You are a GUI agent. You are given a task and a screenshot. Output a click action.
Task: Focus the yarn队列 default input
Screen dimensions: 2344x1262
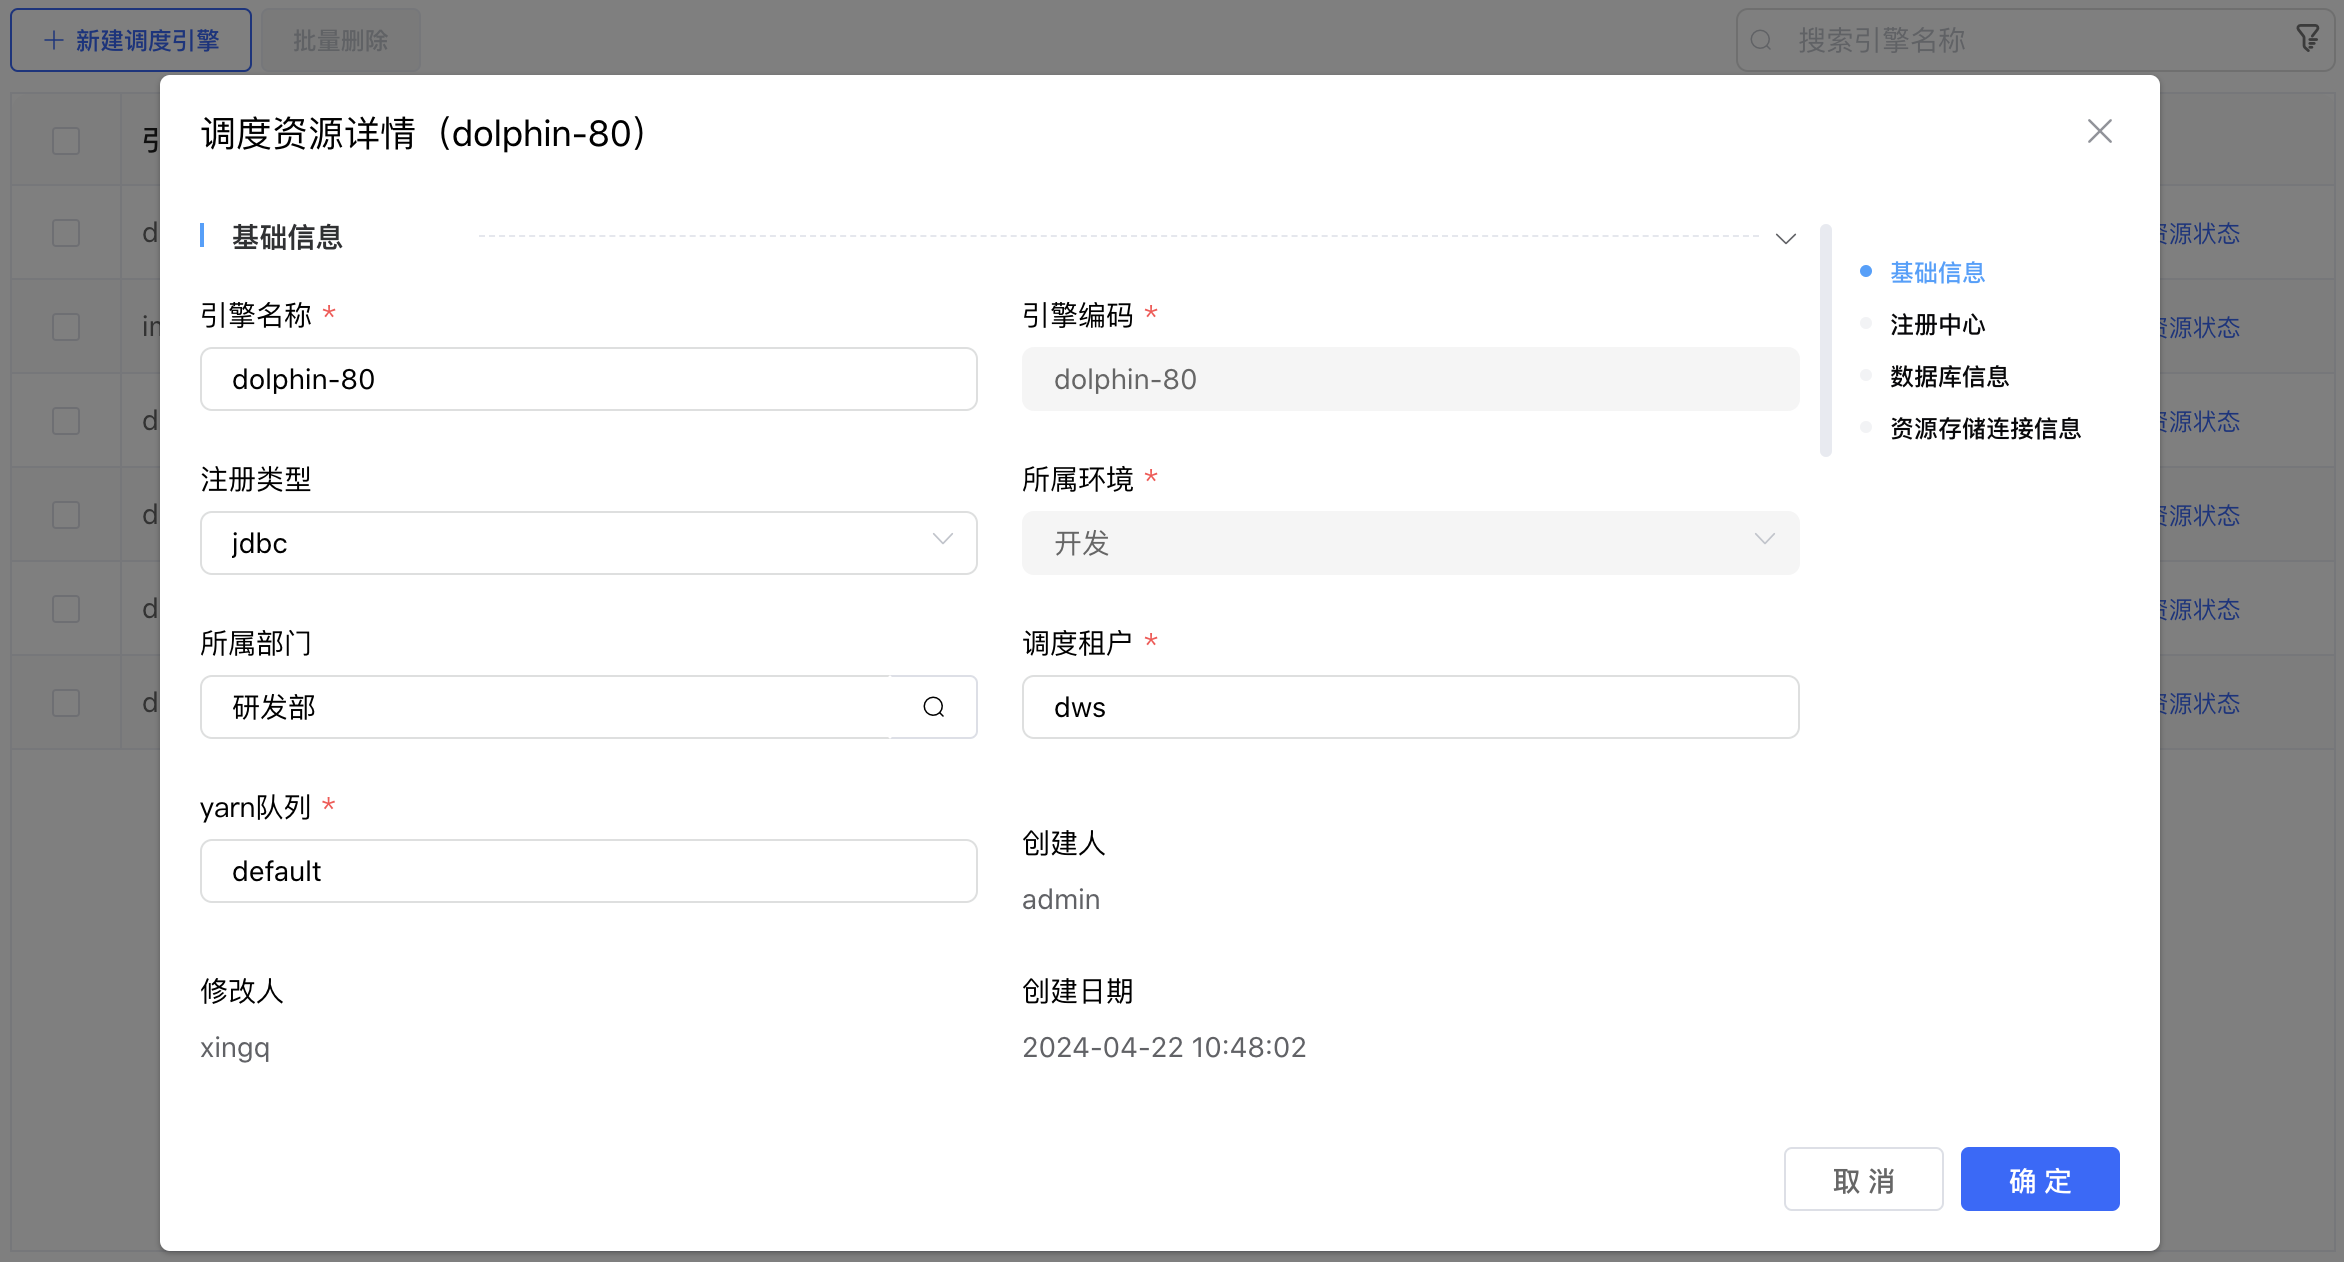[x=588, y=871]
